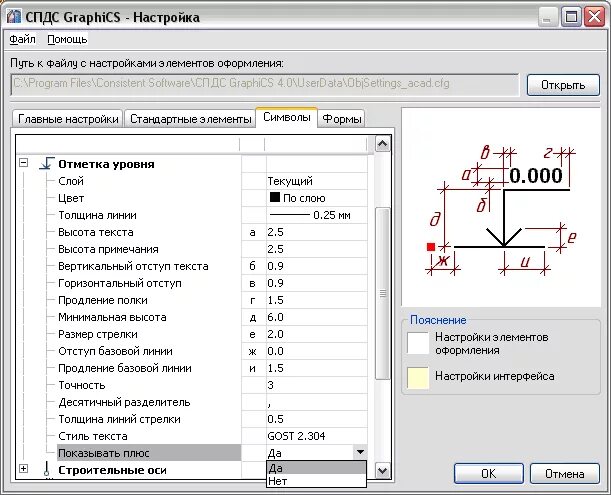
Task: Click the black color swatch По слою
Action: point(275,197)
